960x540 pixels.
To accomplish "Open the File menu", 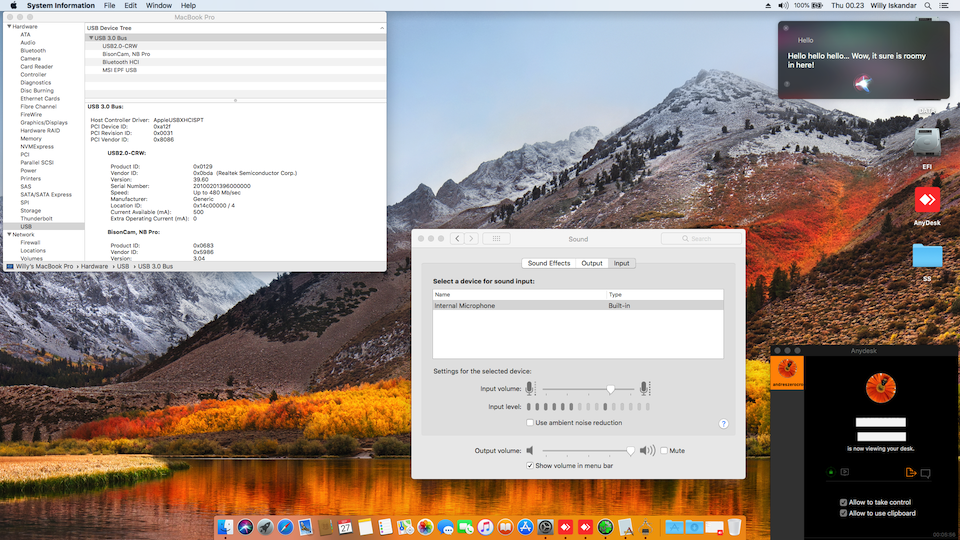I will (110, 6).
